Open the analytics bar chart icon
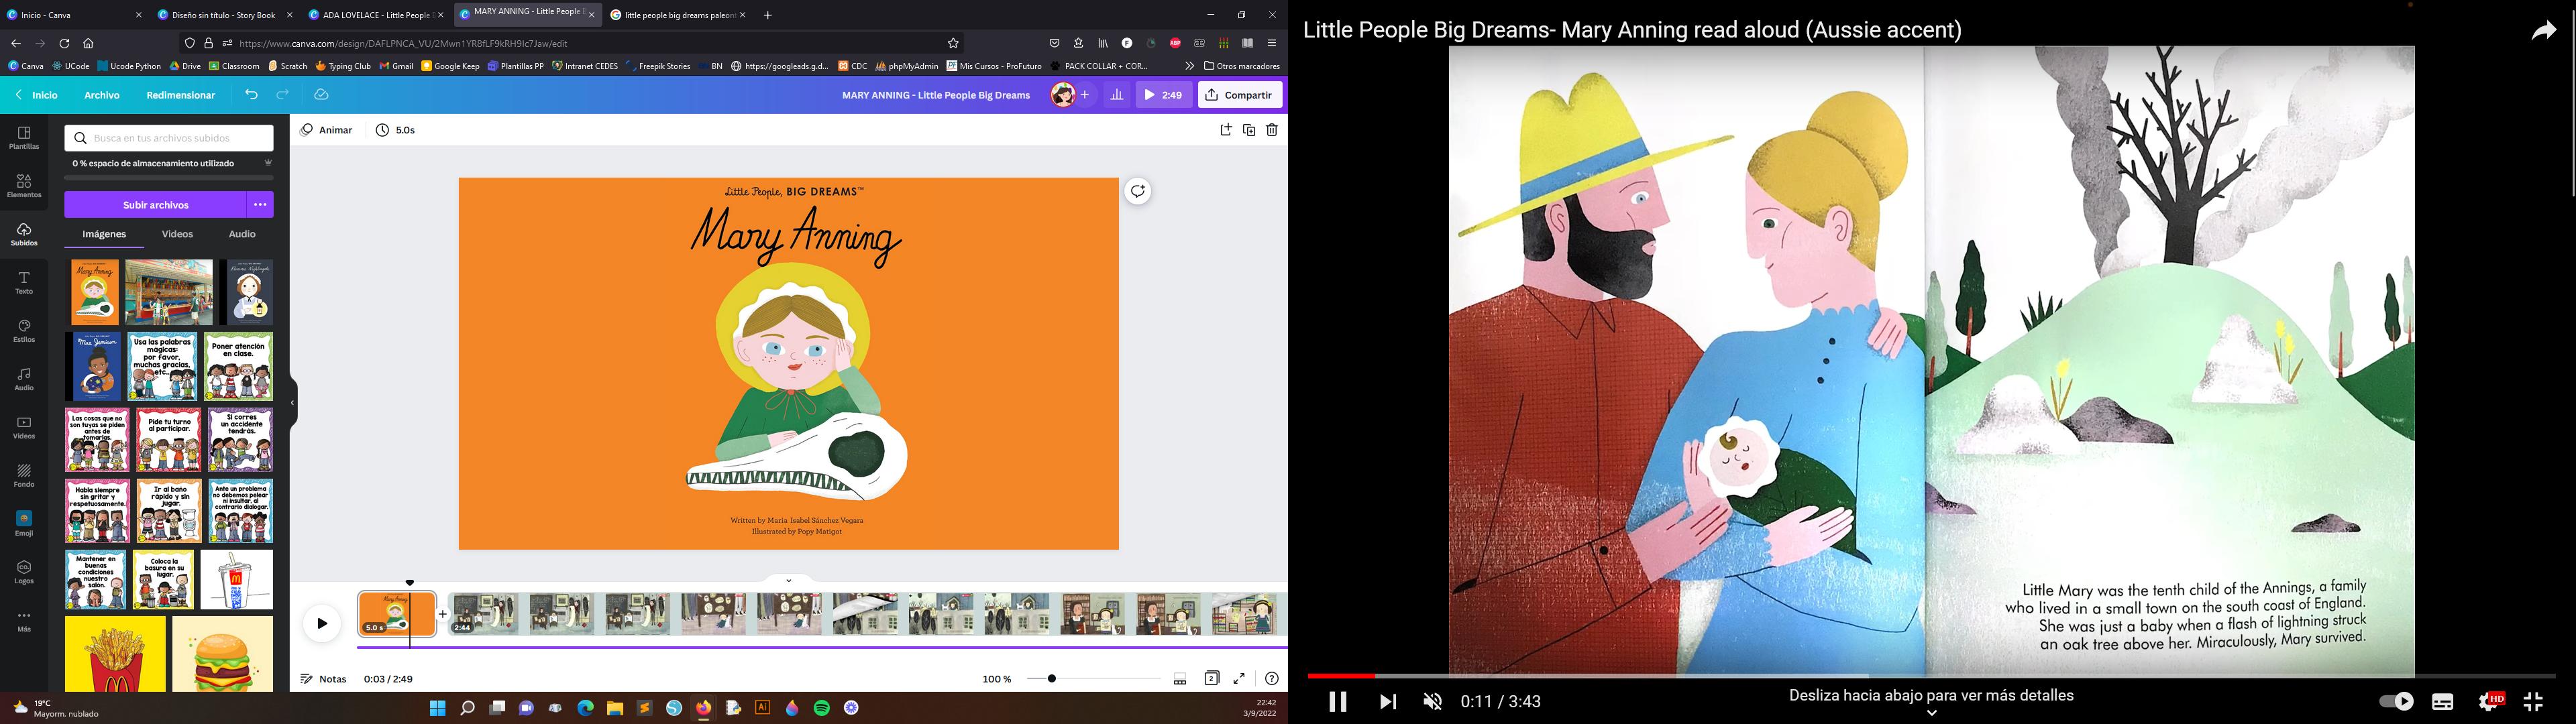This screenshot has width=2576, height=724. [x=1117, y=95]
